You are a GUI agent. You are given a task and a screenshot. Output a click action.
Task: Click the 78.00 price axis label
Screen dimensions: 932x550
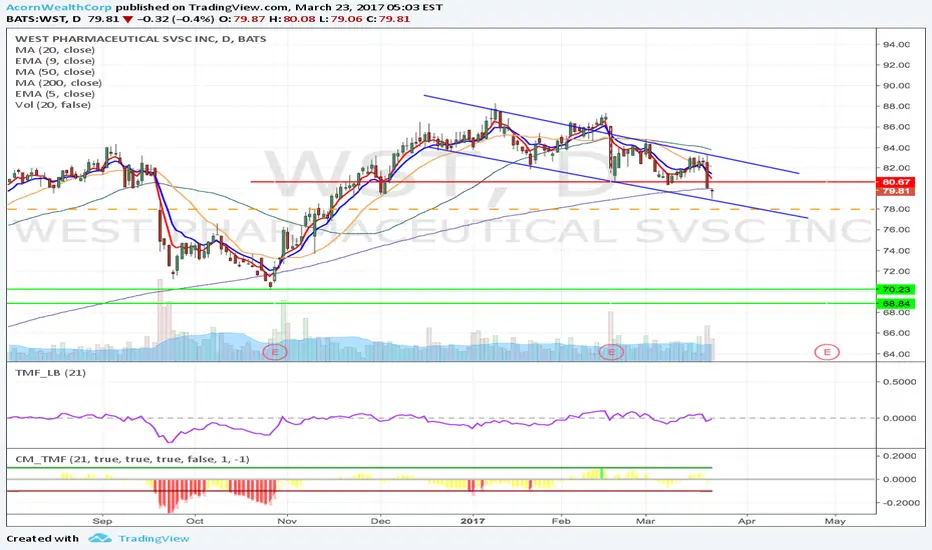point(896,209)
